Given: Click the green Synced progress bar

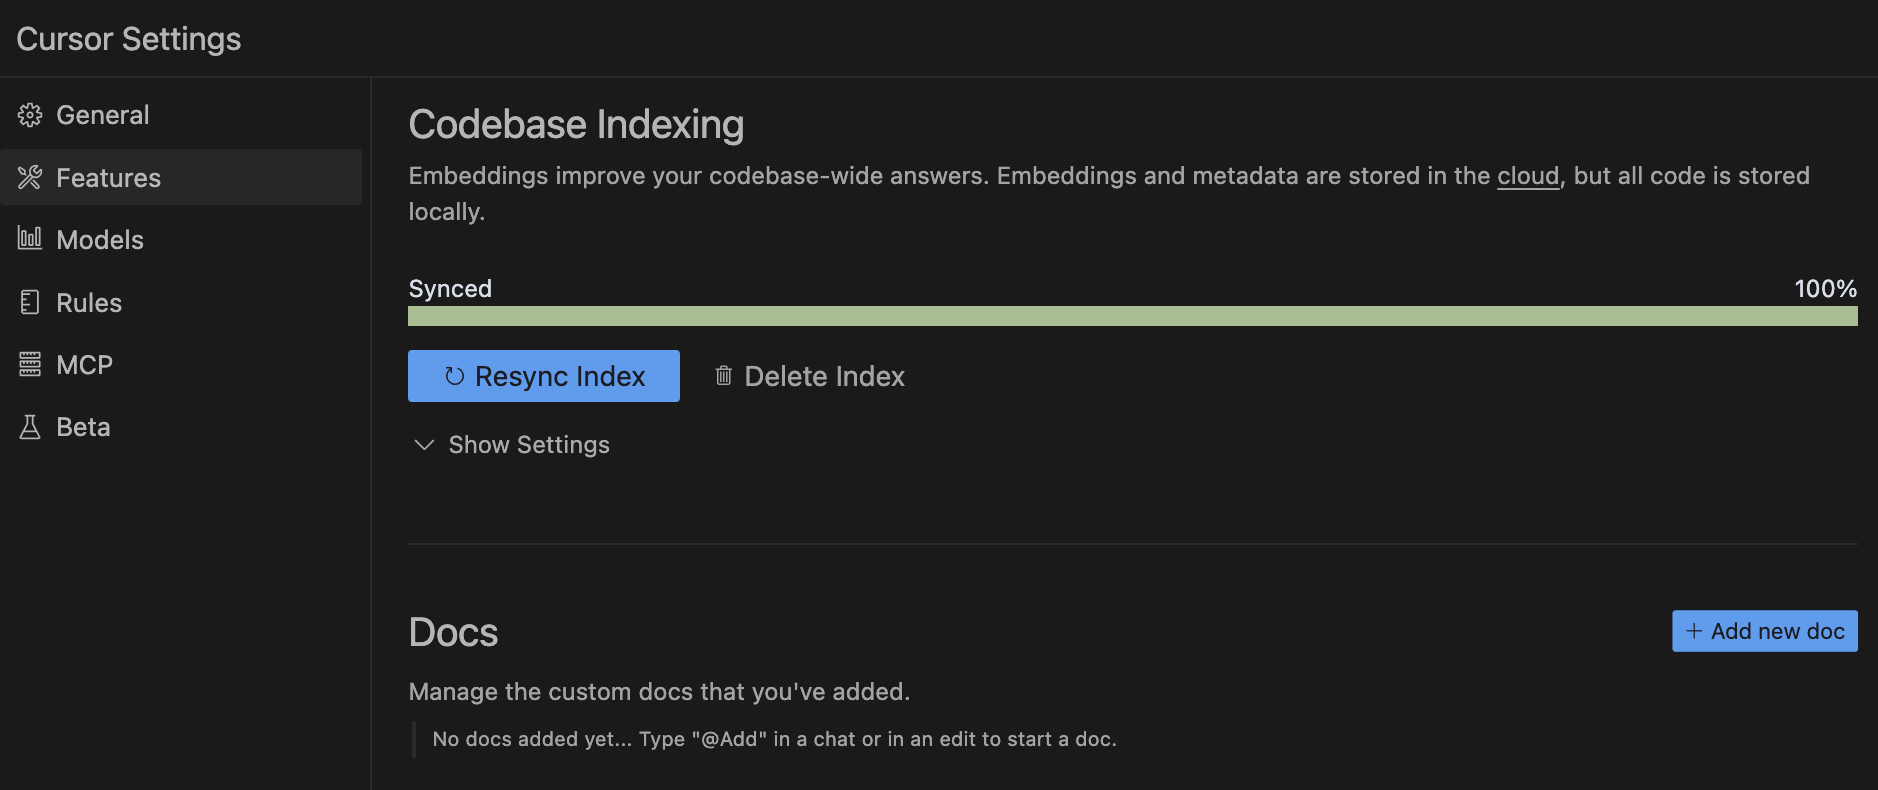Looking at the screenshot, I should (x=1133, y=316).
